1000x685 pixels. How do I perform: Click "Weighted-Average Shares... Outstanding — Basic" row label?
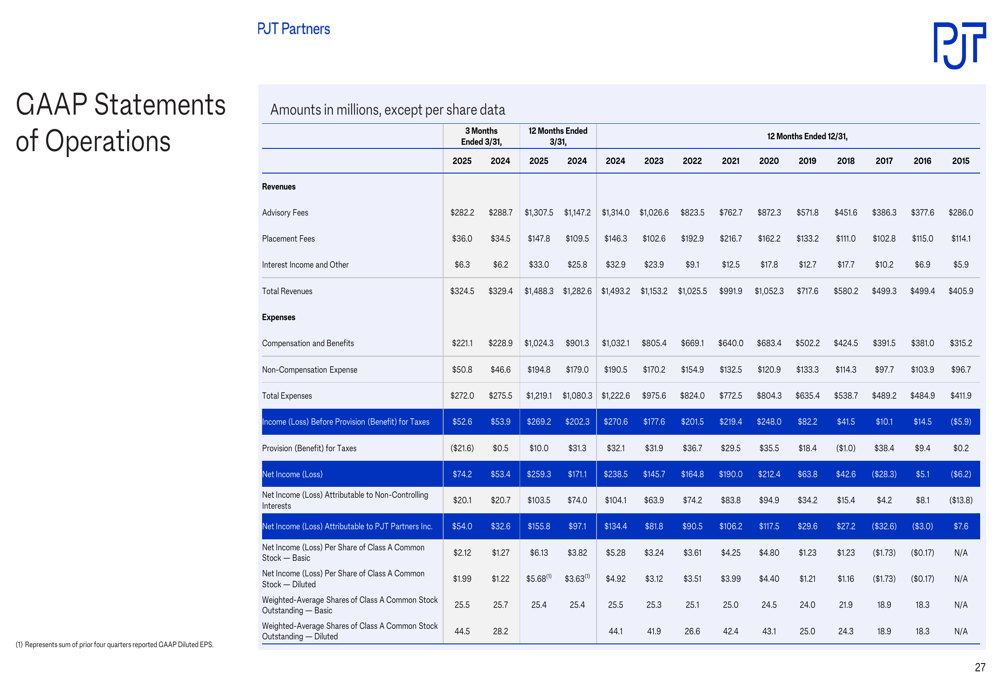click(x=349, y=605)
